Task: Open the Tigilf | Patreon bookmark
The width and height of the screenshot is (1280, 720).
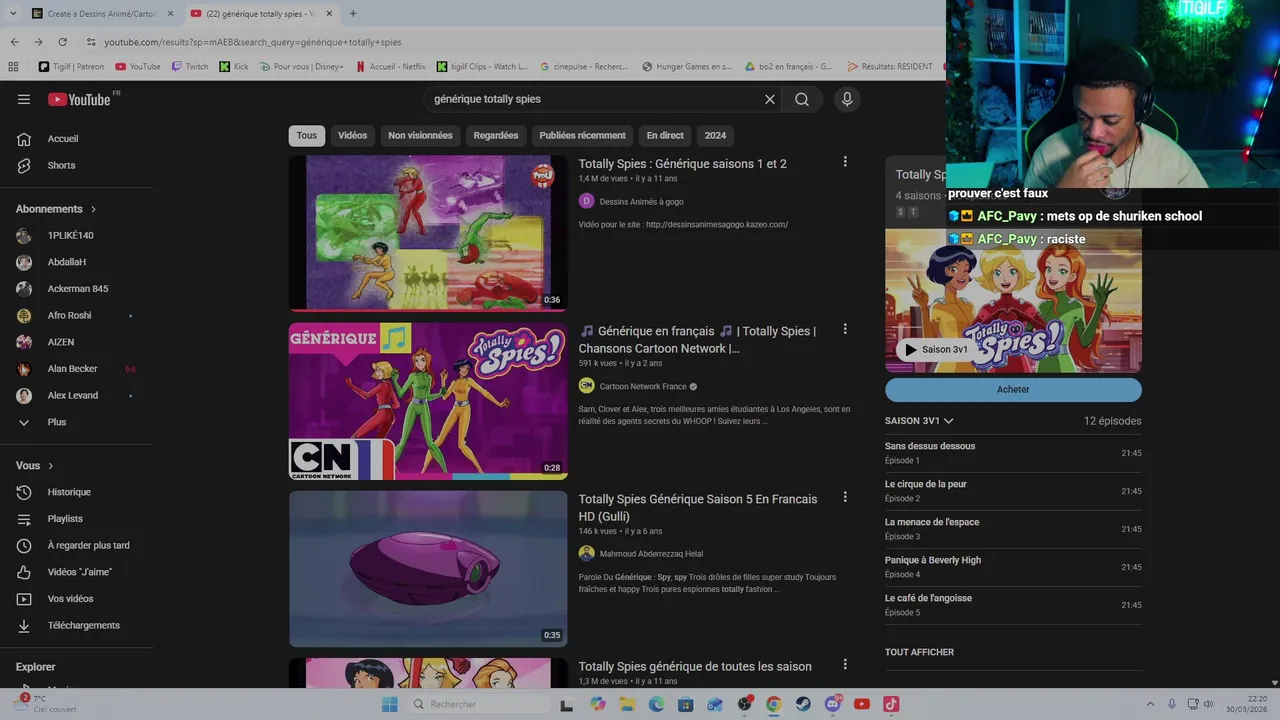Action: coord(71,67)
